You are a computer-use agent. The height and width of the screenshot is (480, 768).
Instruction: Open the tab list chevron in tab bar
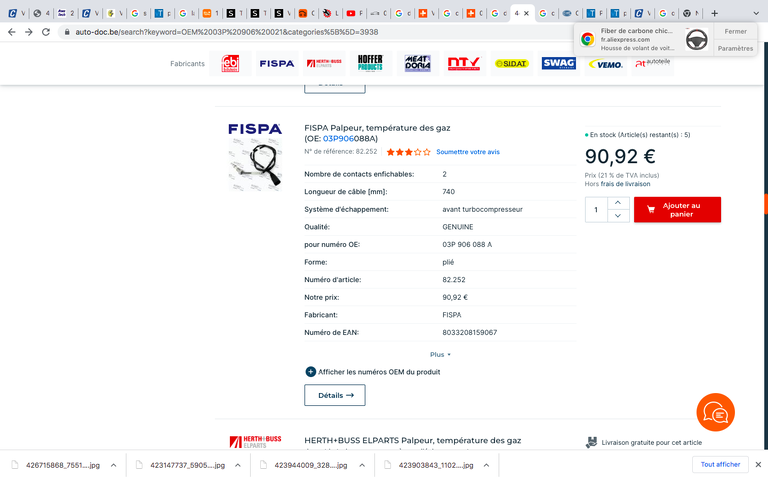pos(756,13)
